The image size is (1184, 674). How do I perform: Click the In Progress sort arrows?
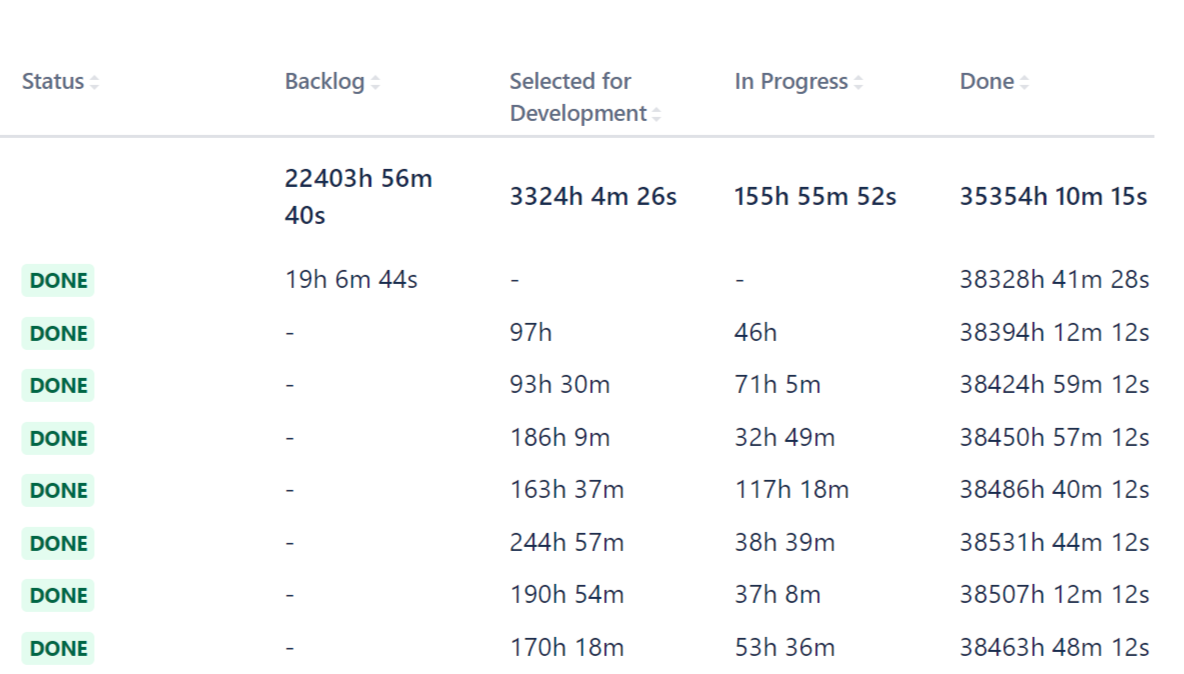859,83
